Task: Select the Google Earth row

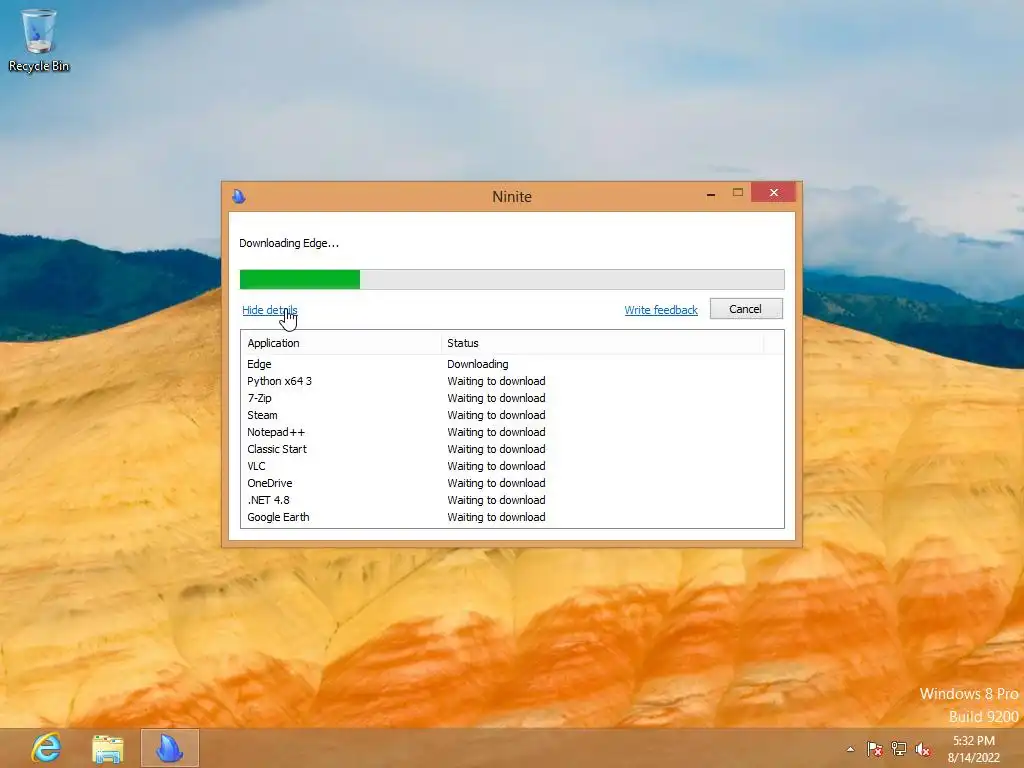Action: [x=512, y=517]
